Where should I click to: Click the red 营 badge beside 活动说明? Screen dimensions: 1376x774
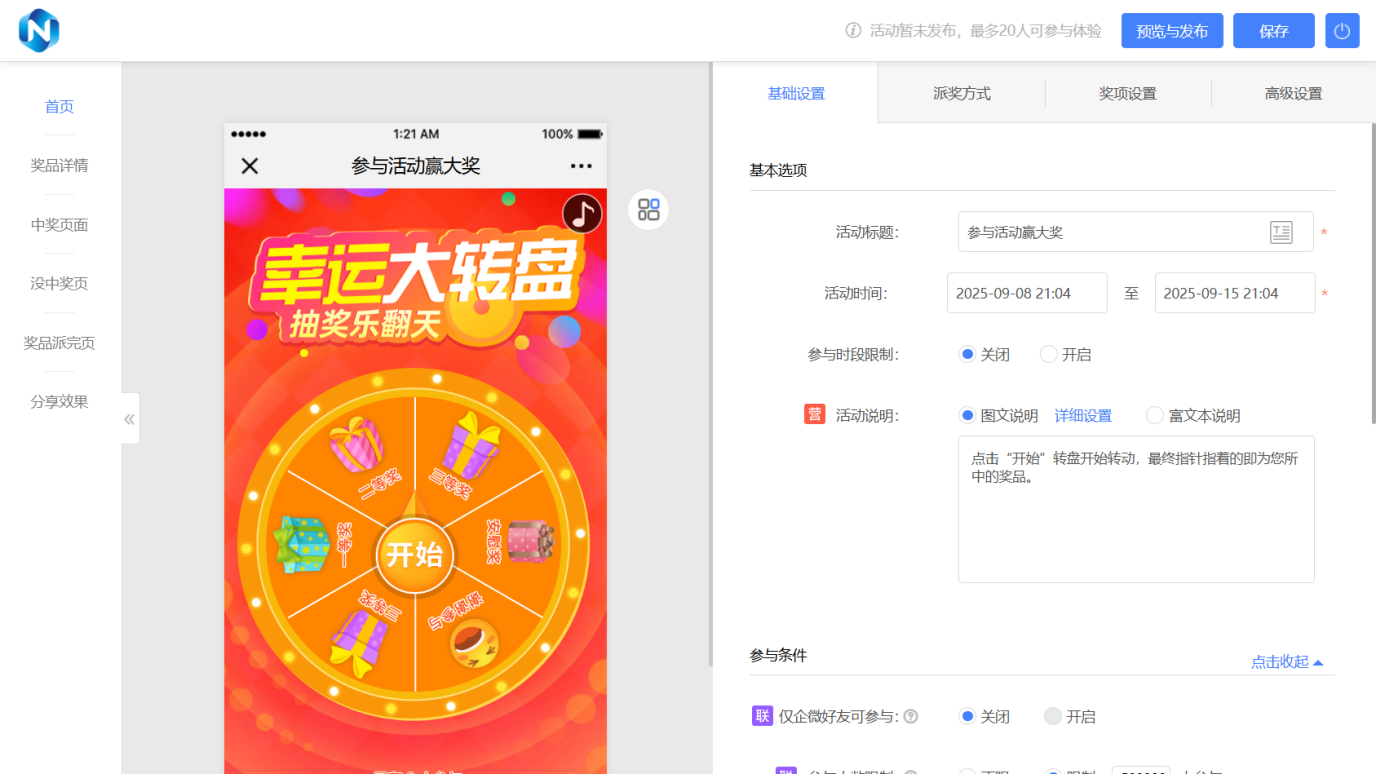pos(815,415)
